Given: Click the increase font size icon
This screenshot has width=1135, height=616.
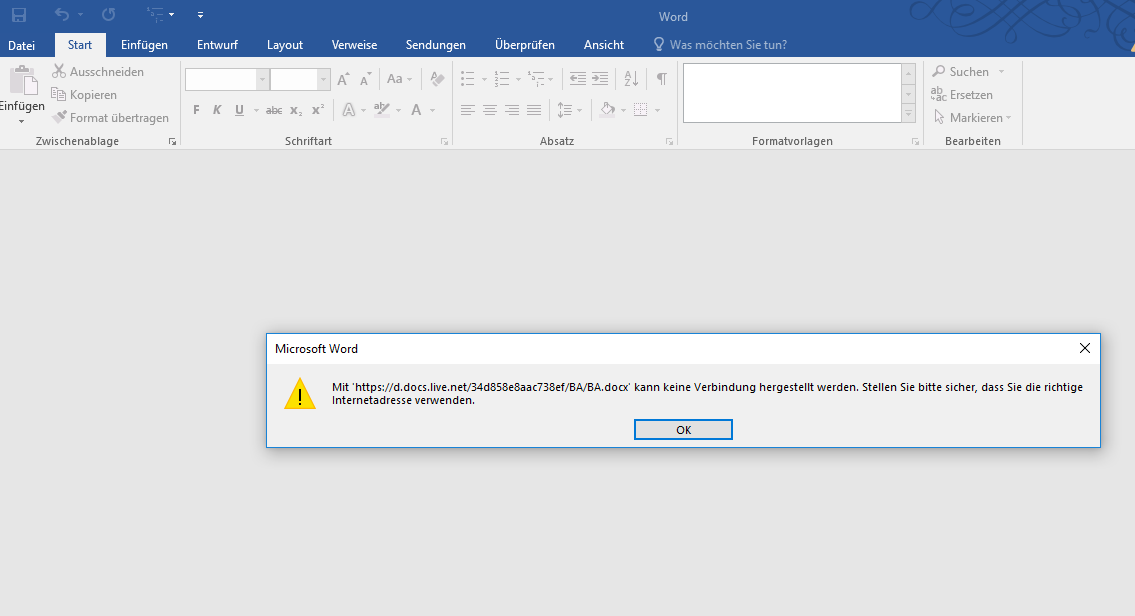Looking at the screenshot, I should click(x=343, y=79).
